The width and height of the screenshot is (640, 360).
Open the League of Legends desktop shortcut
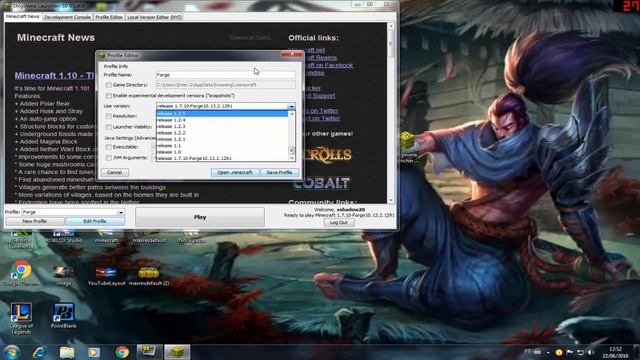pos(21,318)
